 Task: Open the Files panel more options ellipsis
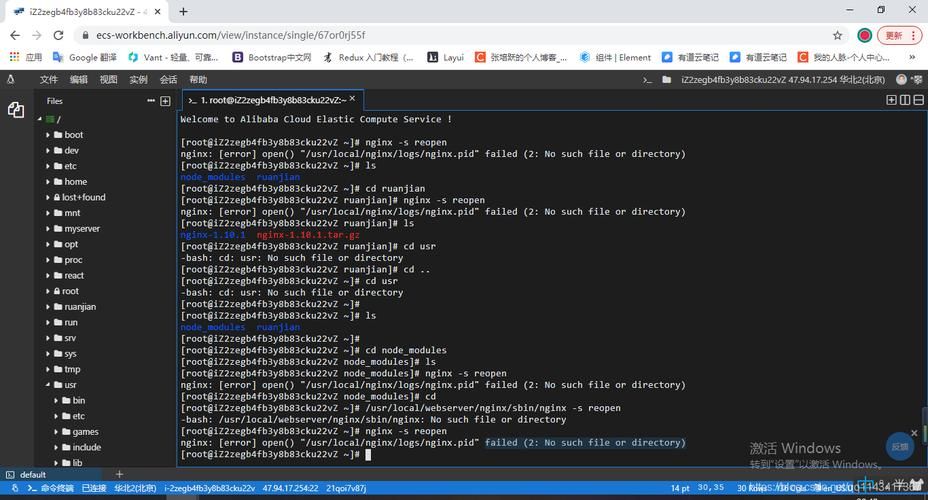click(151, 101)
